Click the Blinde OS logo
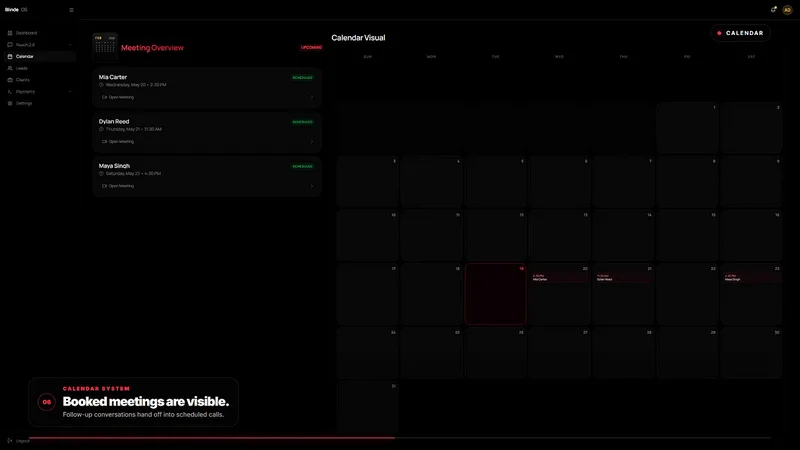Screen dimensions: 800x450 point(16,10)
